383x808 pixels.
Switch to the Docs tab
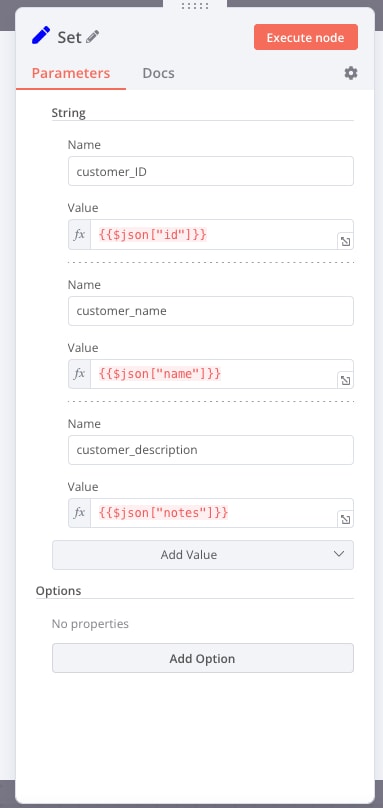158,73
